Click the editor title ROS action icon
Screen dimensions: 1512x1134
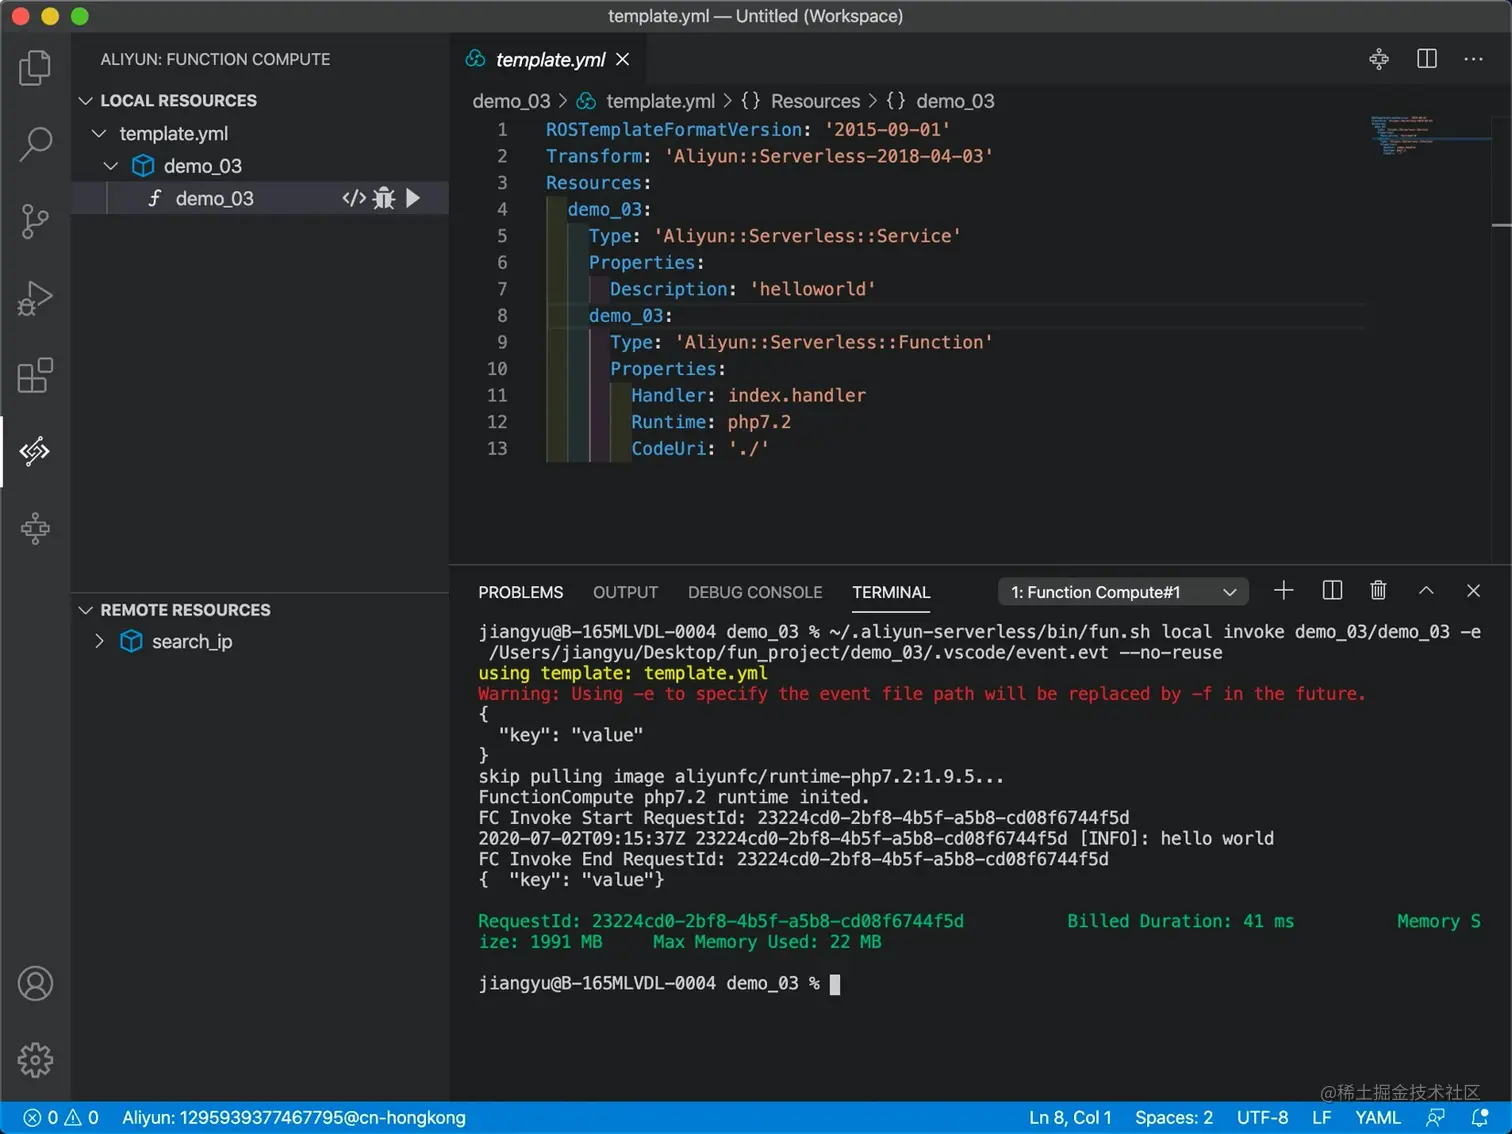coord(1379,59)
